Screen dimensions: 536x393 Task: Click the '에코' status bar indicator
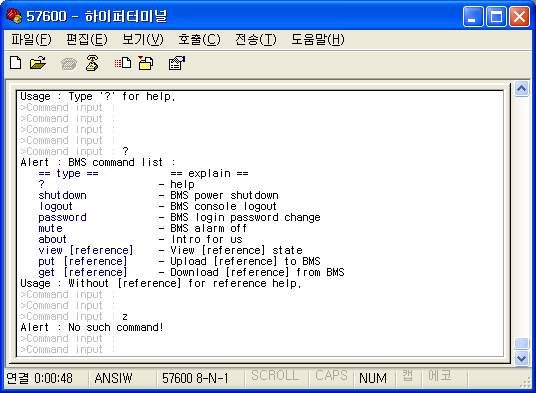click(440, 376)
